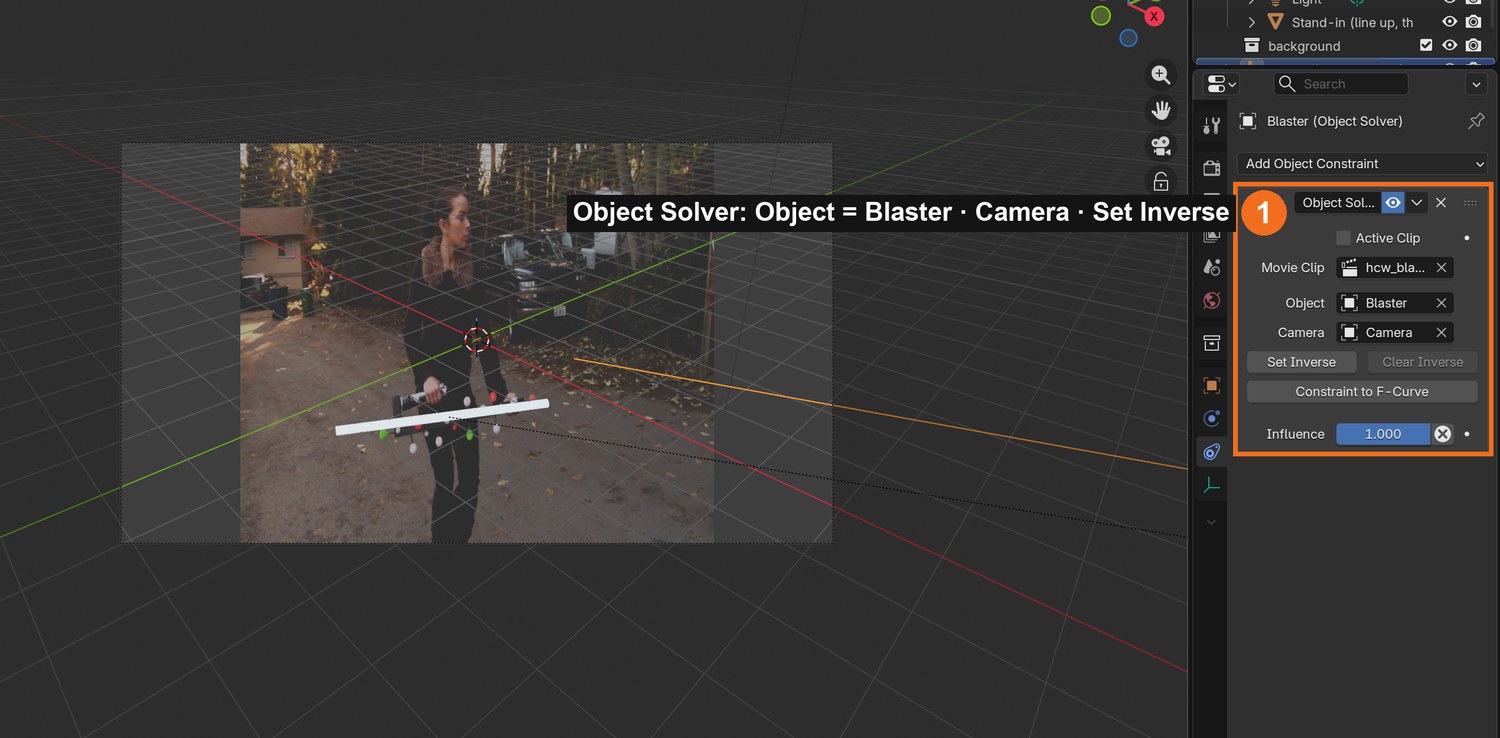The image size is (1500, 738).
Task: Enable the Active Clip checkbox
Action: tap(1343, 238)
